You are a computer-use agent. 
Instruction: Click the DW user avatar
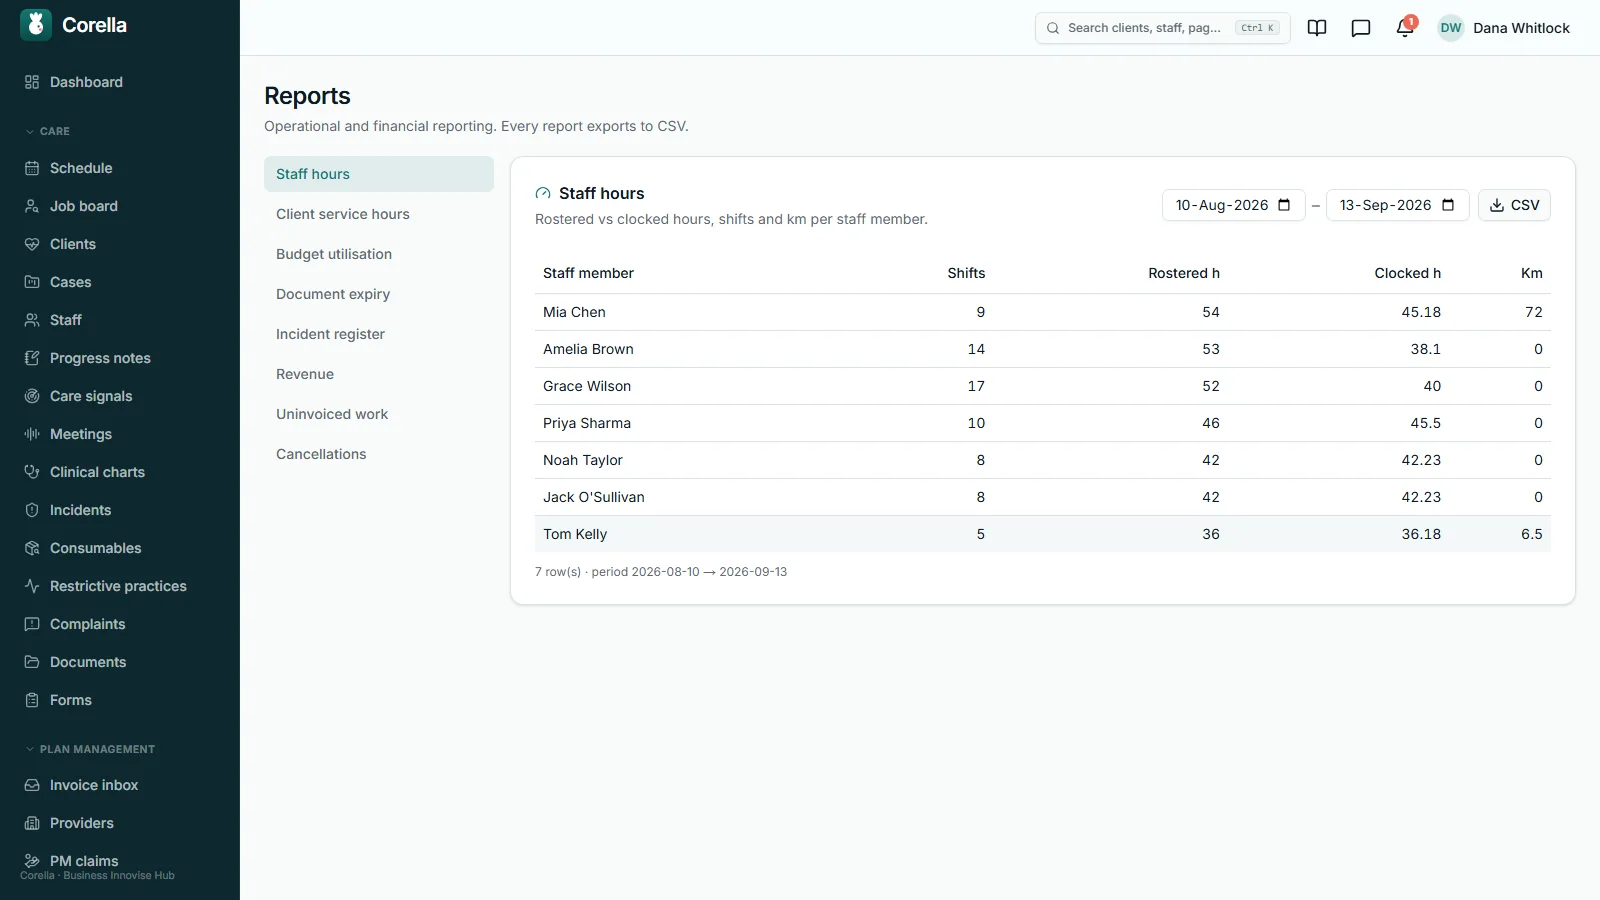pyautogui.click(x=1451, y=28)
